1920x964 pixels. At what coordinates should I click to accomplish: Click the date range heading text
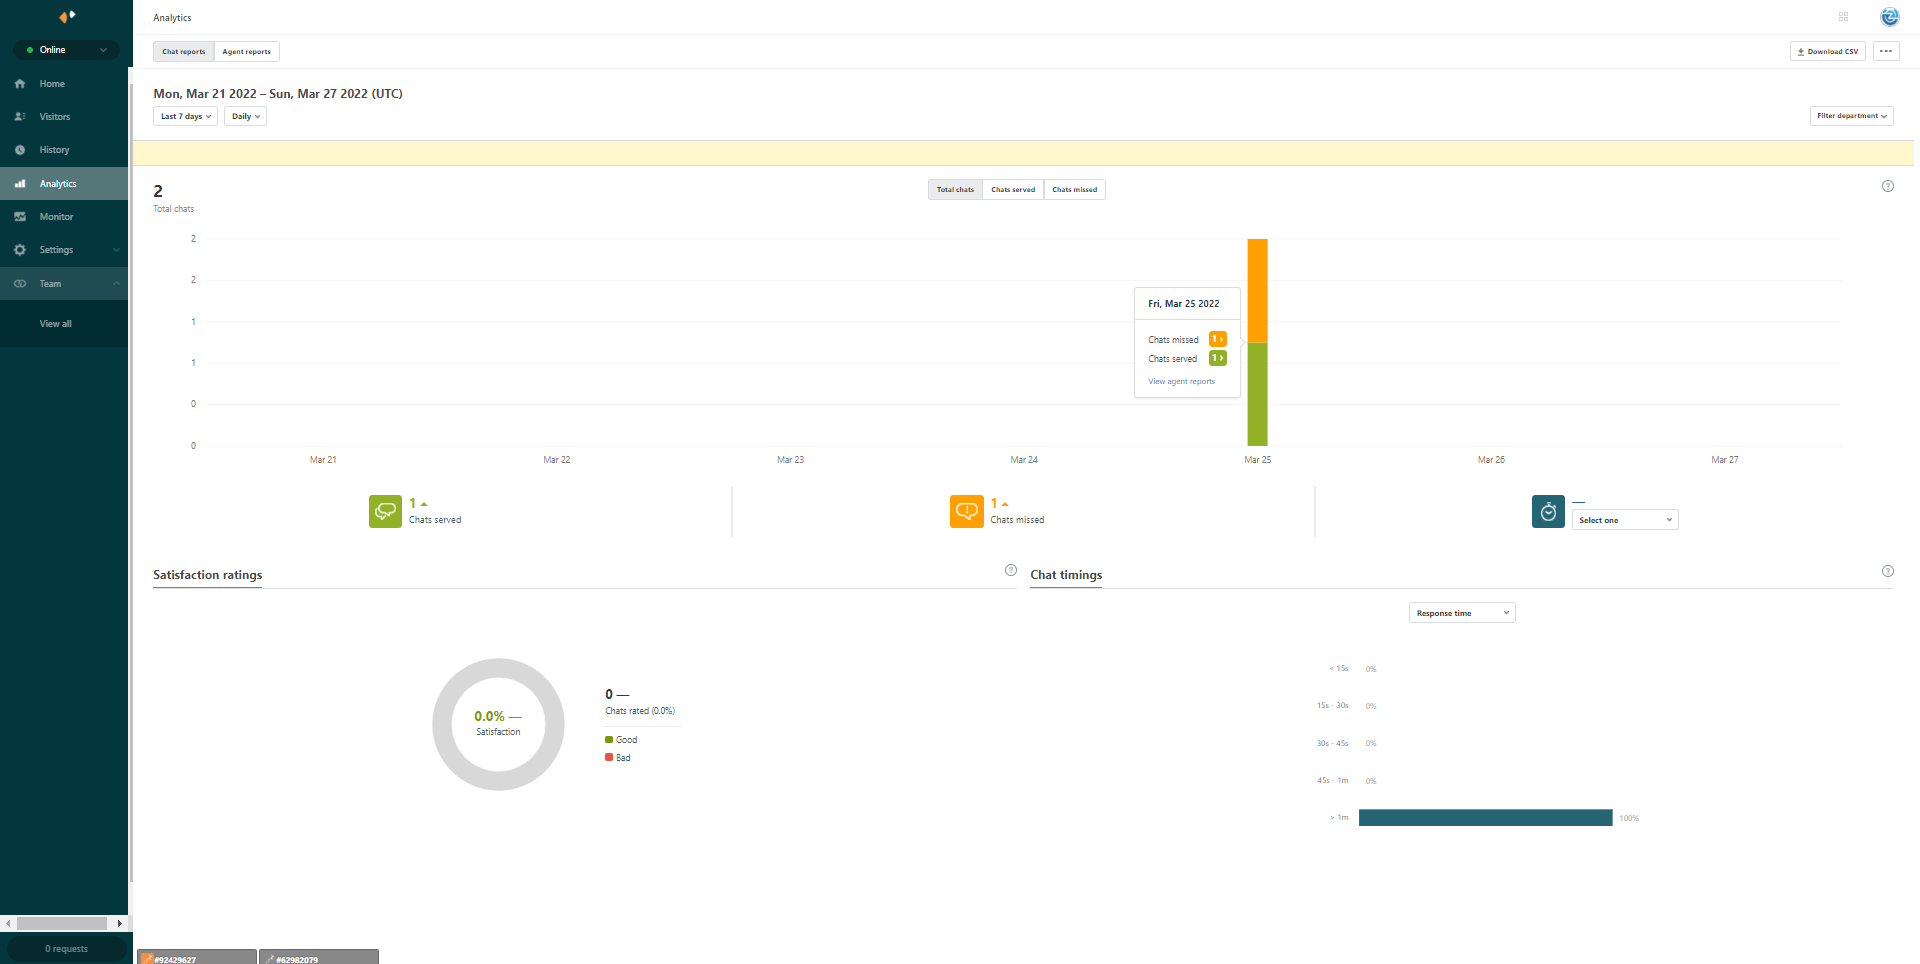[x=278, y=94]
